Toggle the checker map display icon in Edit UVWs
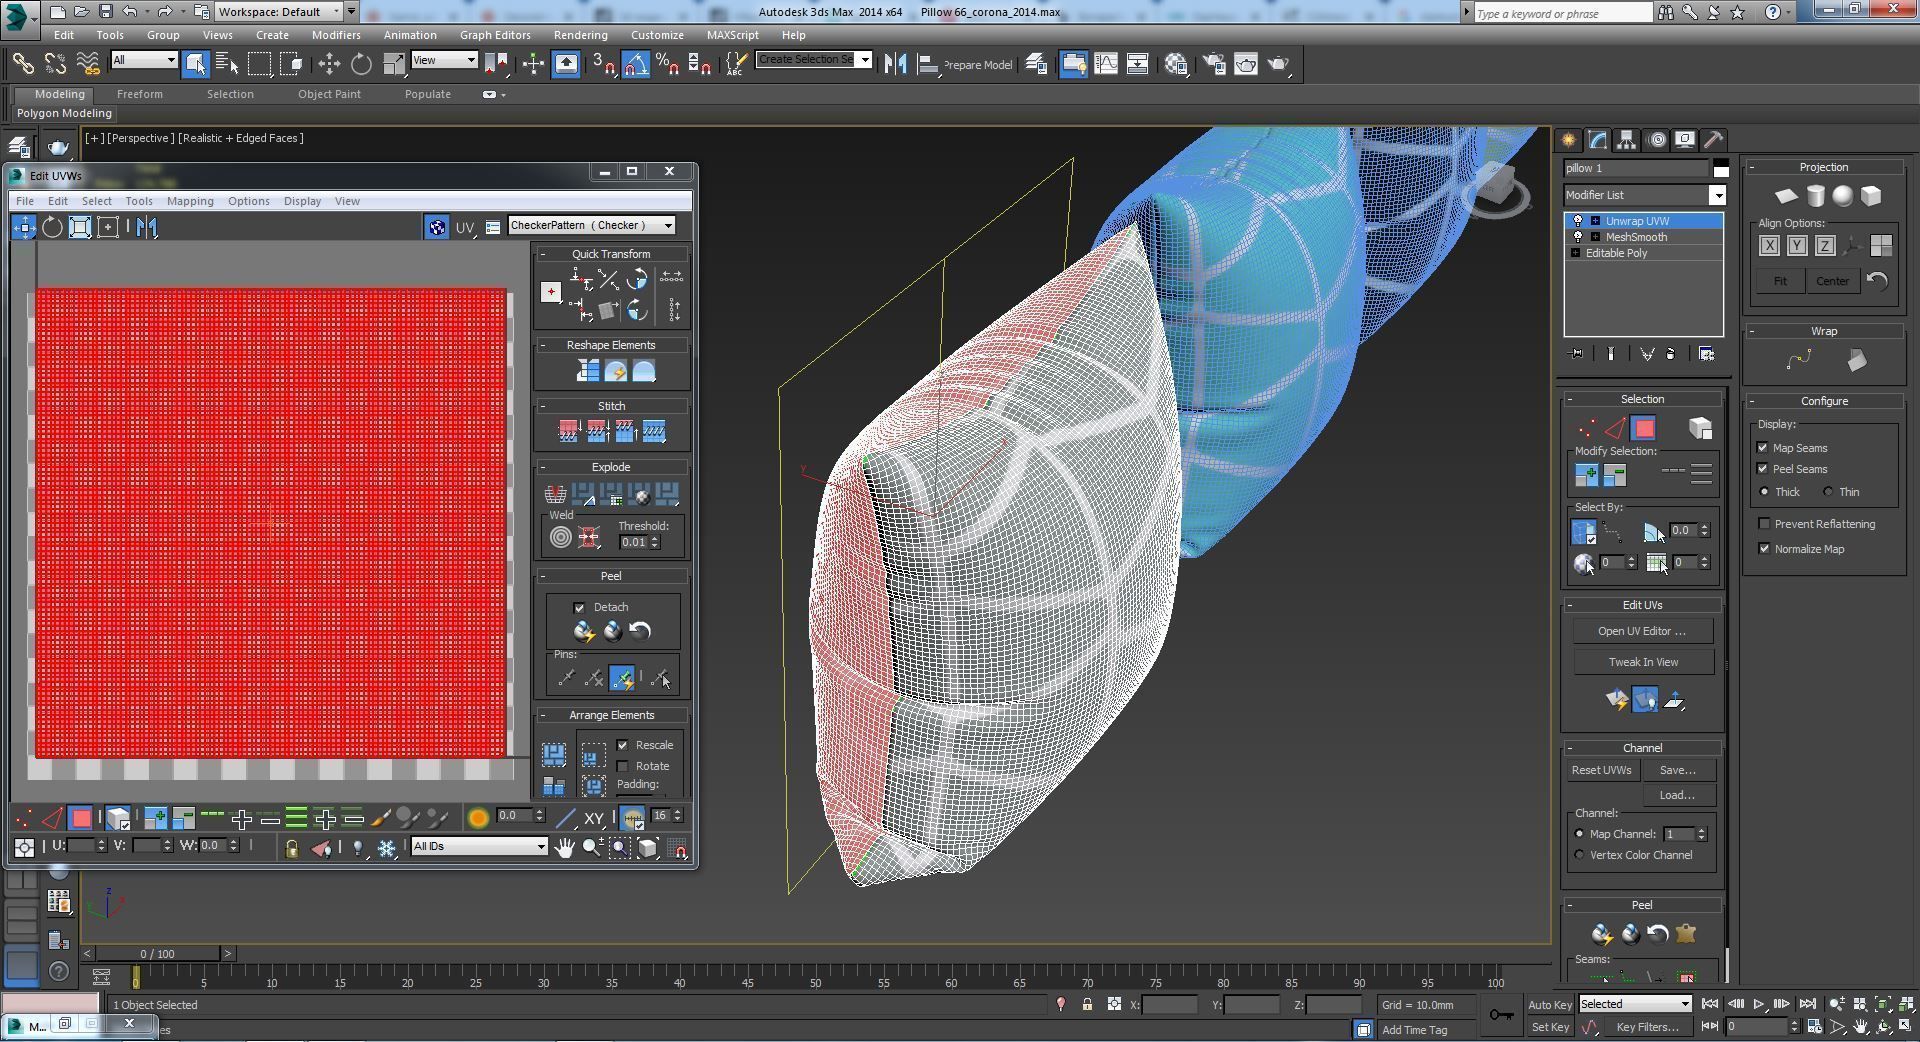Screen dimensions: 1920x1042 [x=437, y=227]
